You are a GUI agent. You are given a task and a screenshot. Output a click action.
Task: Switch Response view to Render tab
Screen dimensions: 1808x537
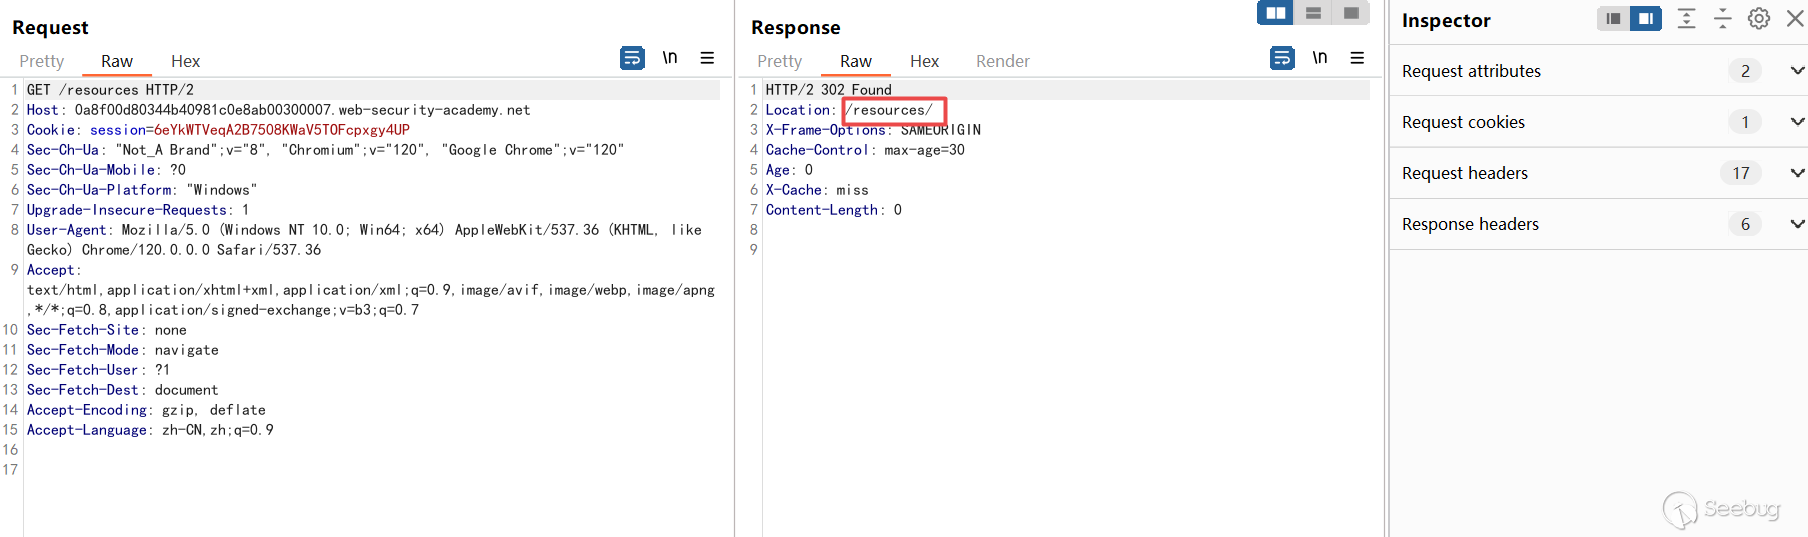click(x=1002, y=61)
